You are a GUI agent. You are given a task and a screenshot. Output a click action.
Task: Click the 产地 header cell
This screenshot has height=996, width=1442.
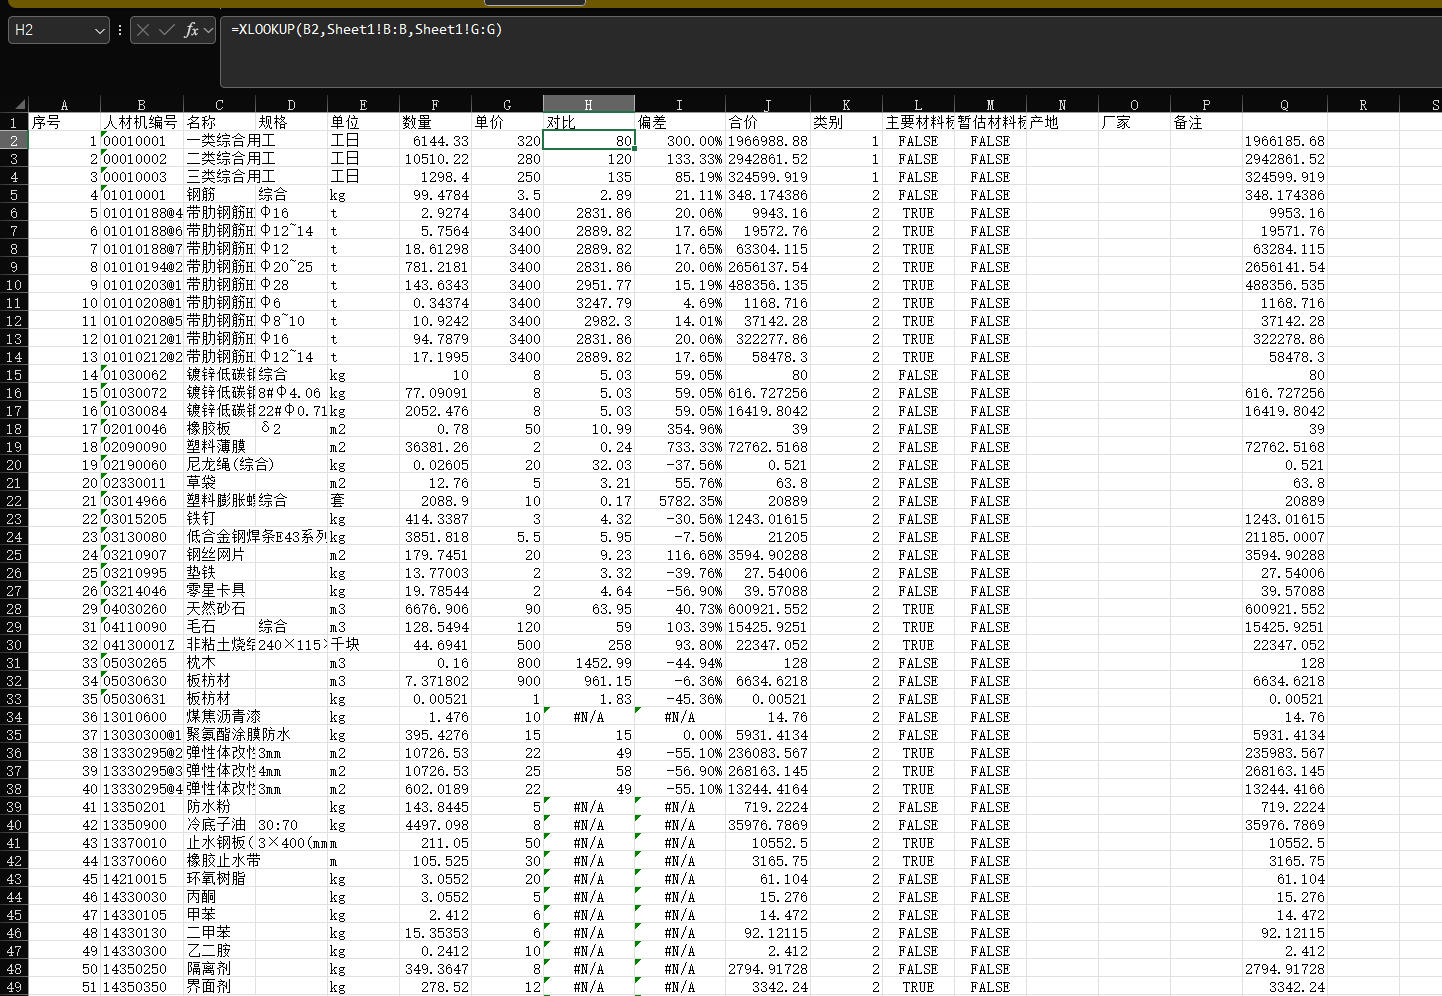point(1062,122)
